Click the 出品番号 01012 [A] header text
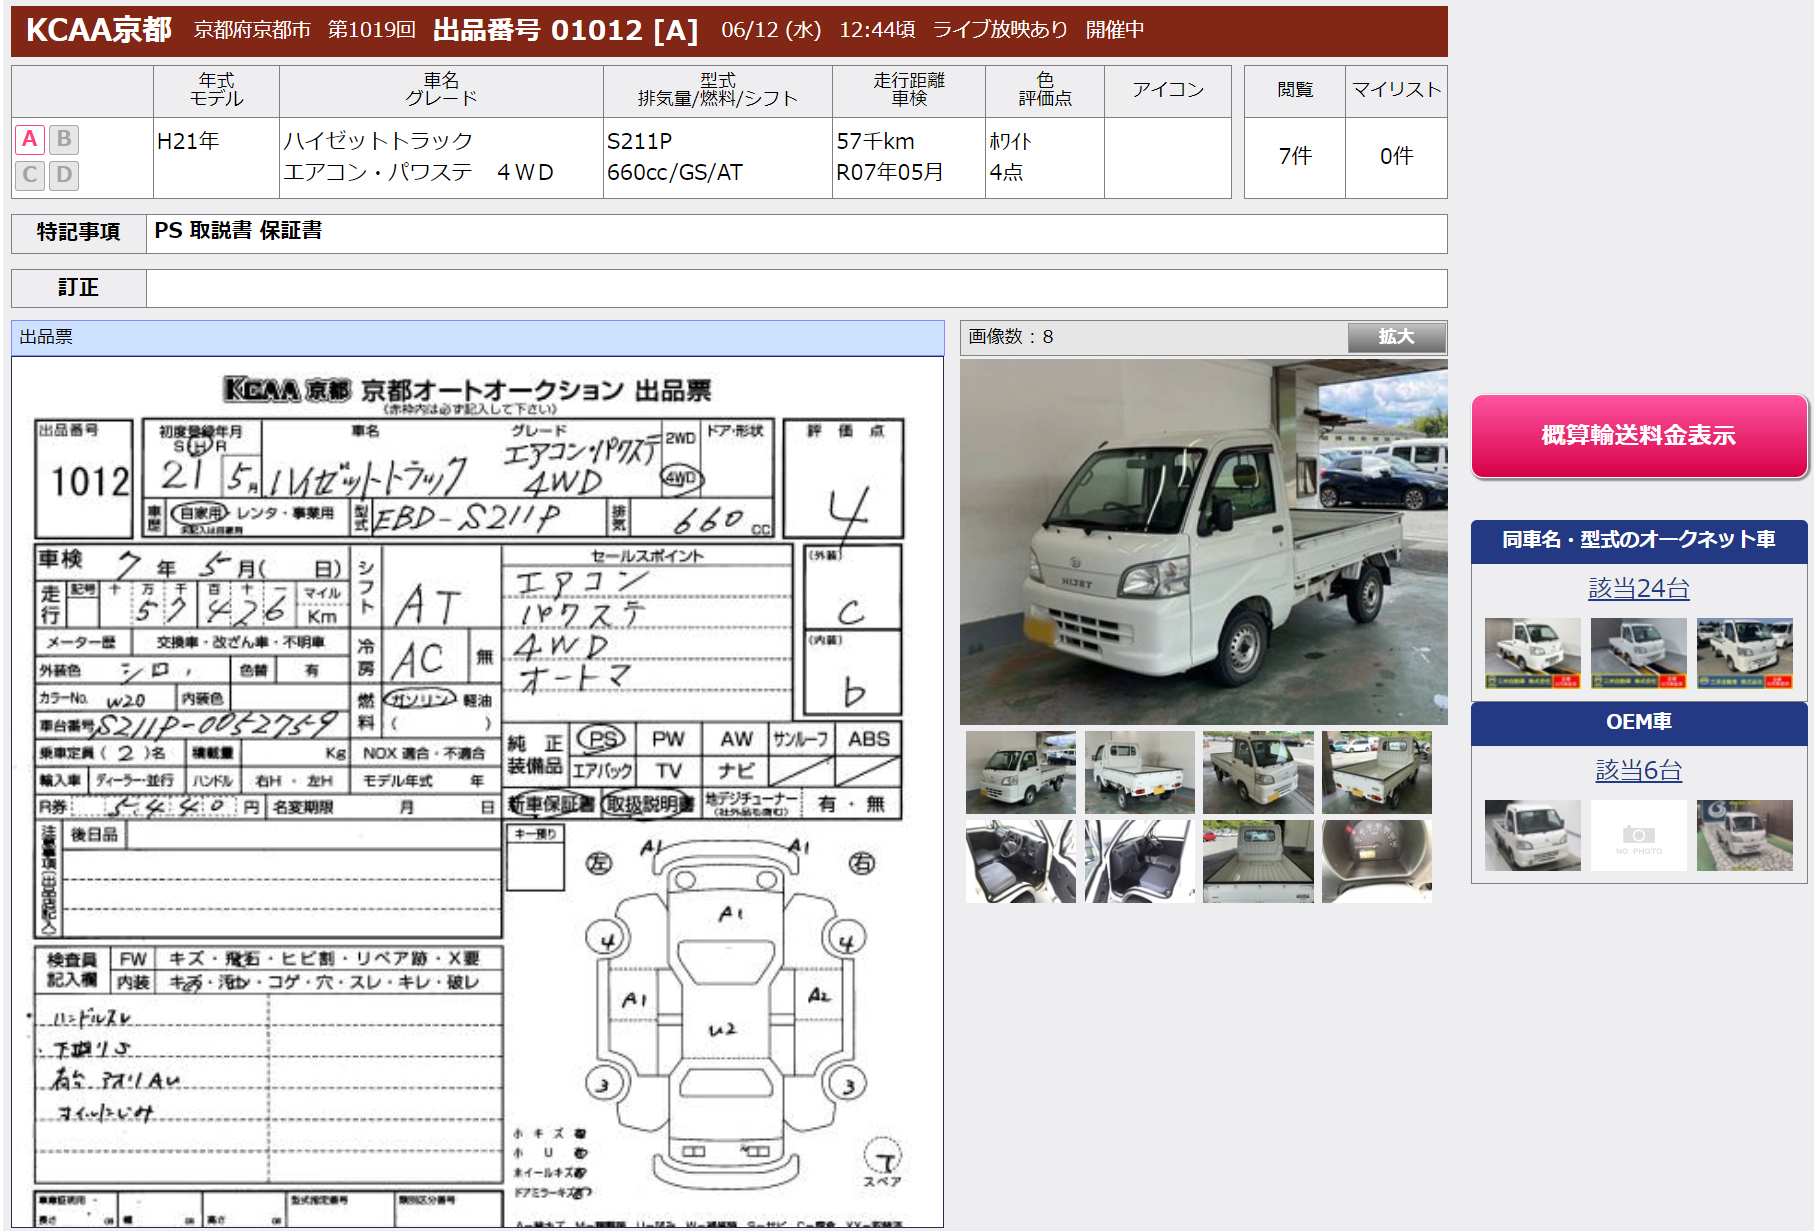The image size is (1814, 1231). pyautogui.click(x=566, y=30)
